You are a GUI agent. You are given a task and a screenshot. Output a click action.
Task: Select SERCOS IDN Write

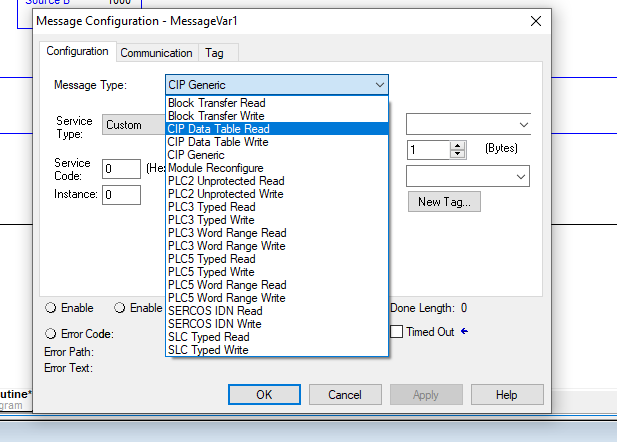click(277, 324)
